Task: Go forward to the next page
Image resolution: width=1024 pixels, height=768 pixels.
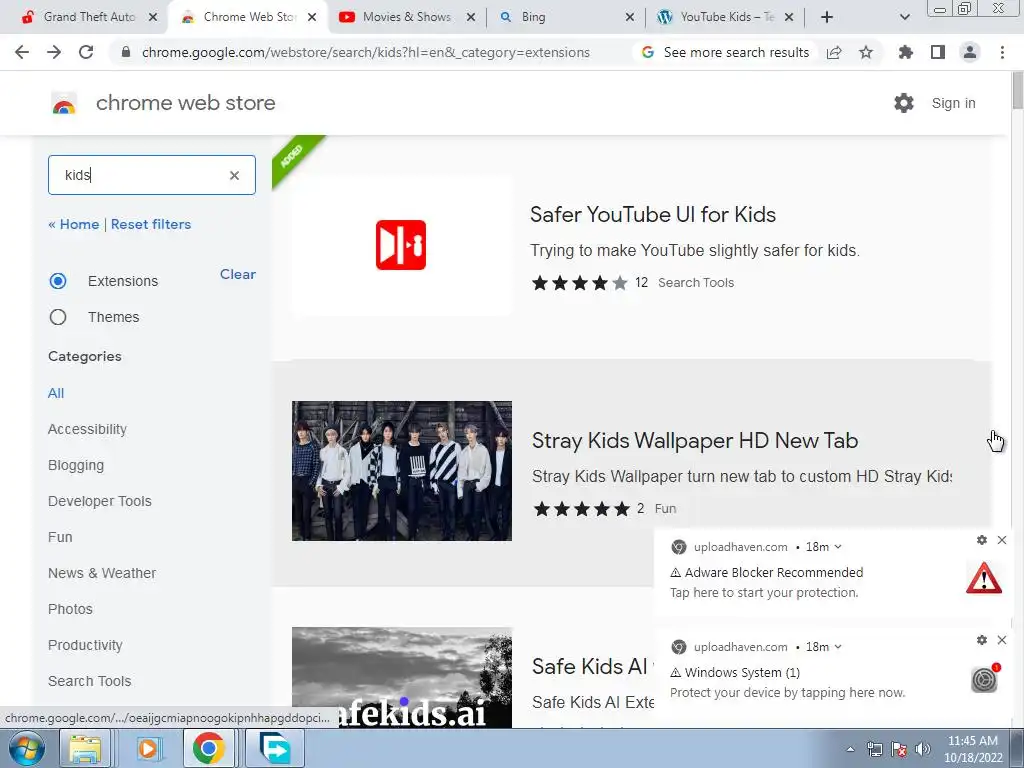Action: point(54,52)
